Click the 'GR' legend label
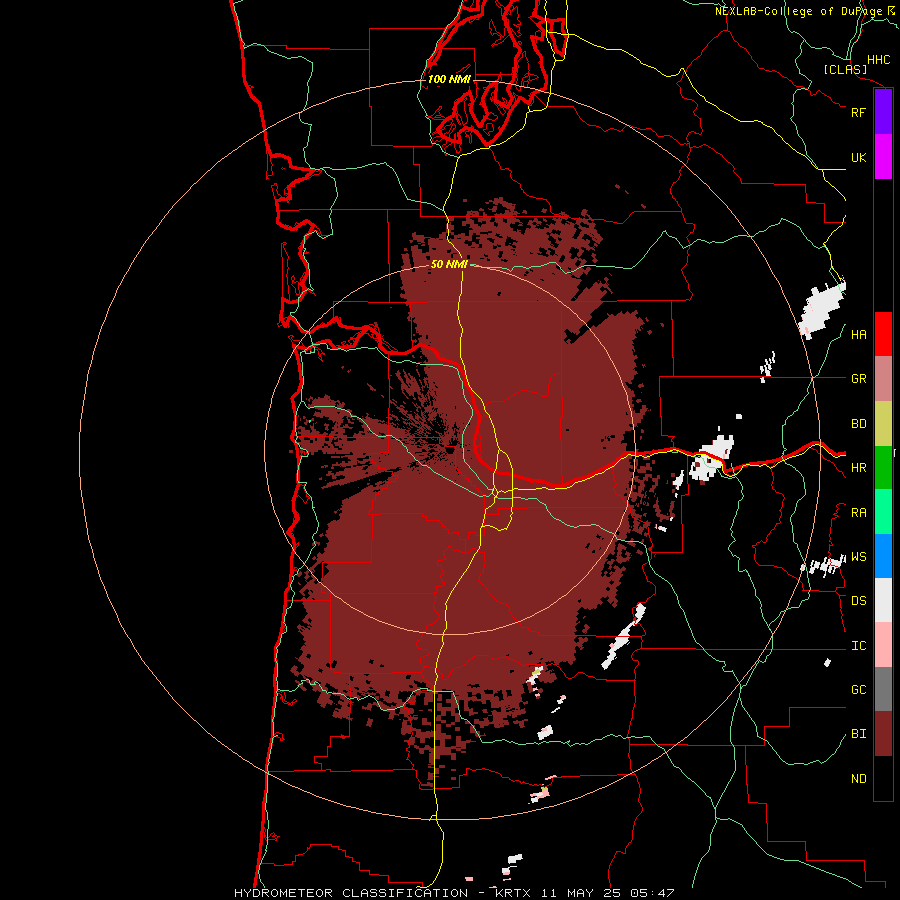This screenshot has width=900, height=900. point(859,379)
